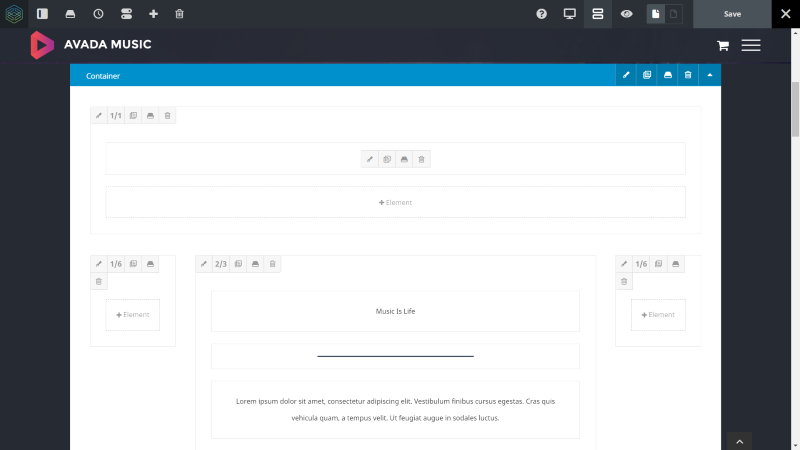This screenshot has height=450, width=800.
Task: Toggle the preview eye icon
Action: [627, 14]
